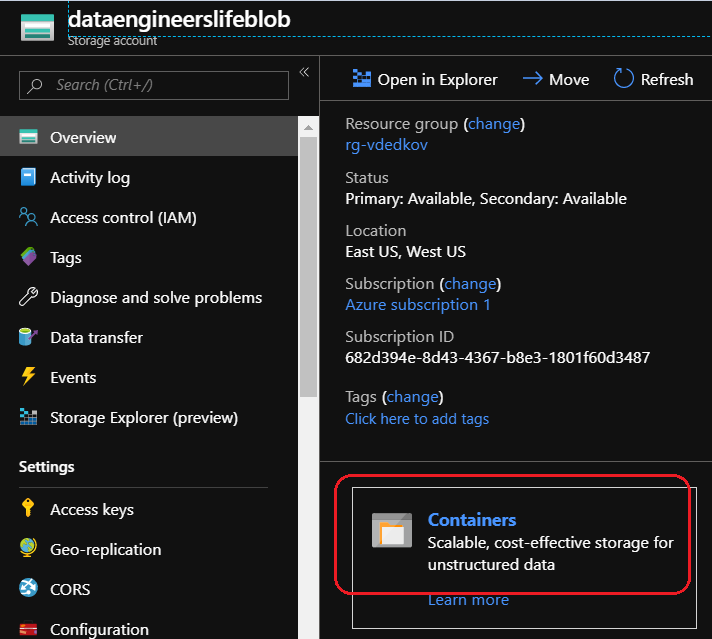Click Learn more under Containers
Viewport: 712px width, 639px height.
(468, 599)
